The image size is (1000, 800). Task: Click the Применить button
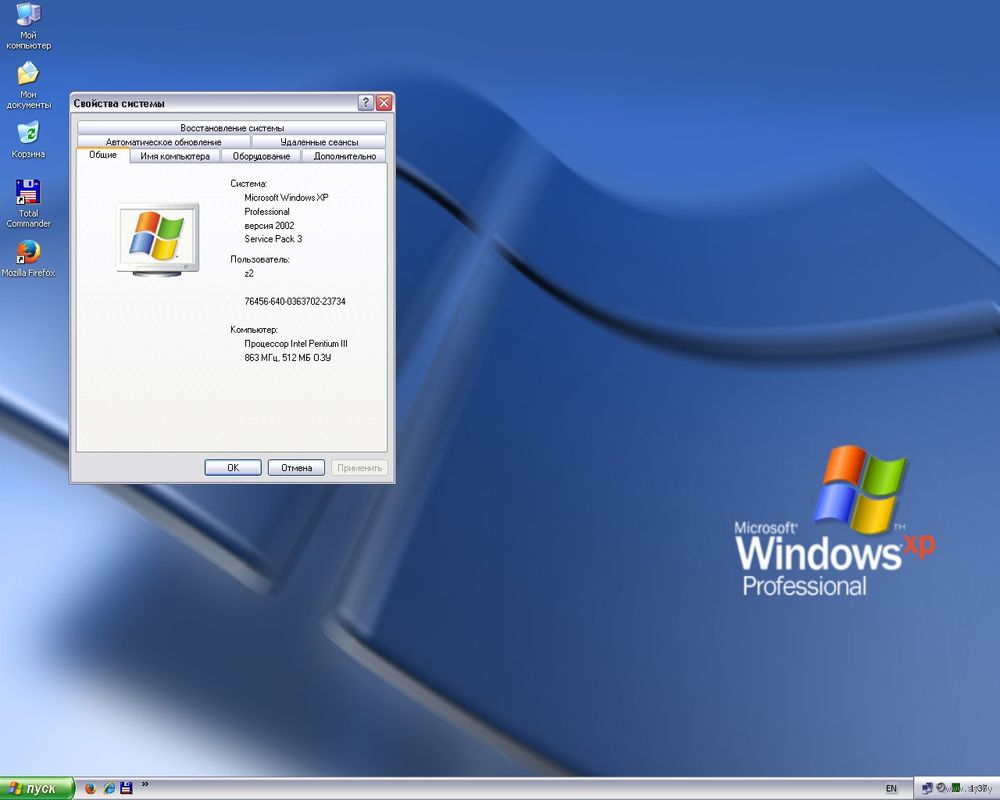[360, 468]
